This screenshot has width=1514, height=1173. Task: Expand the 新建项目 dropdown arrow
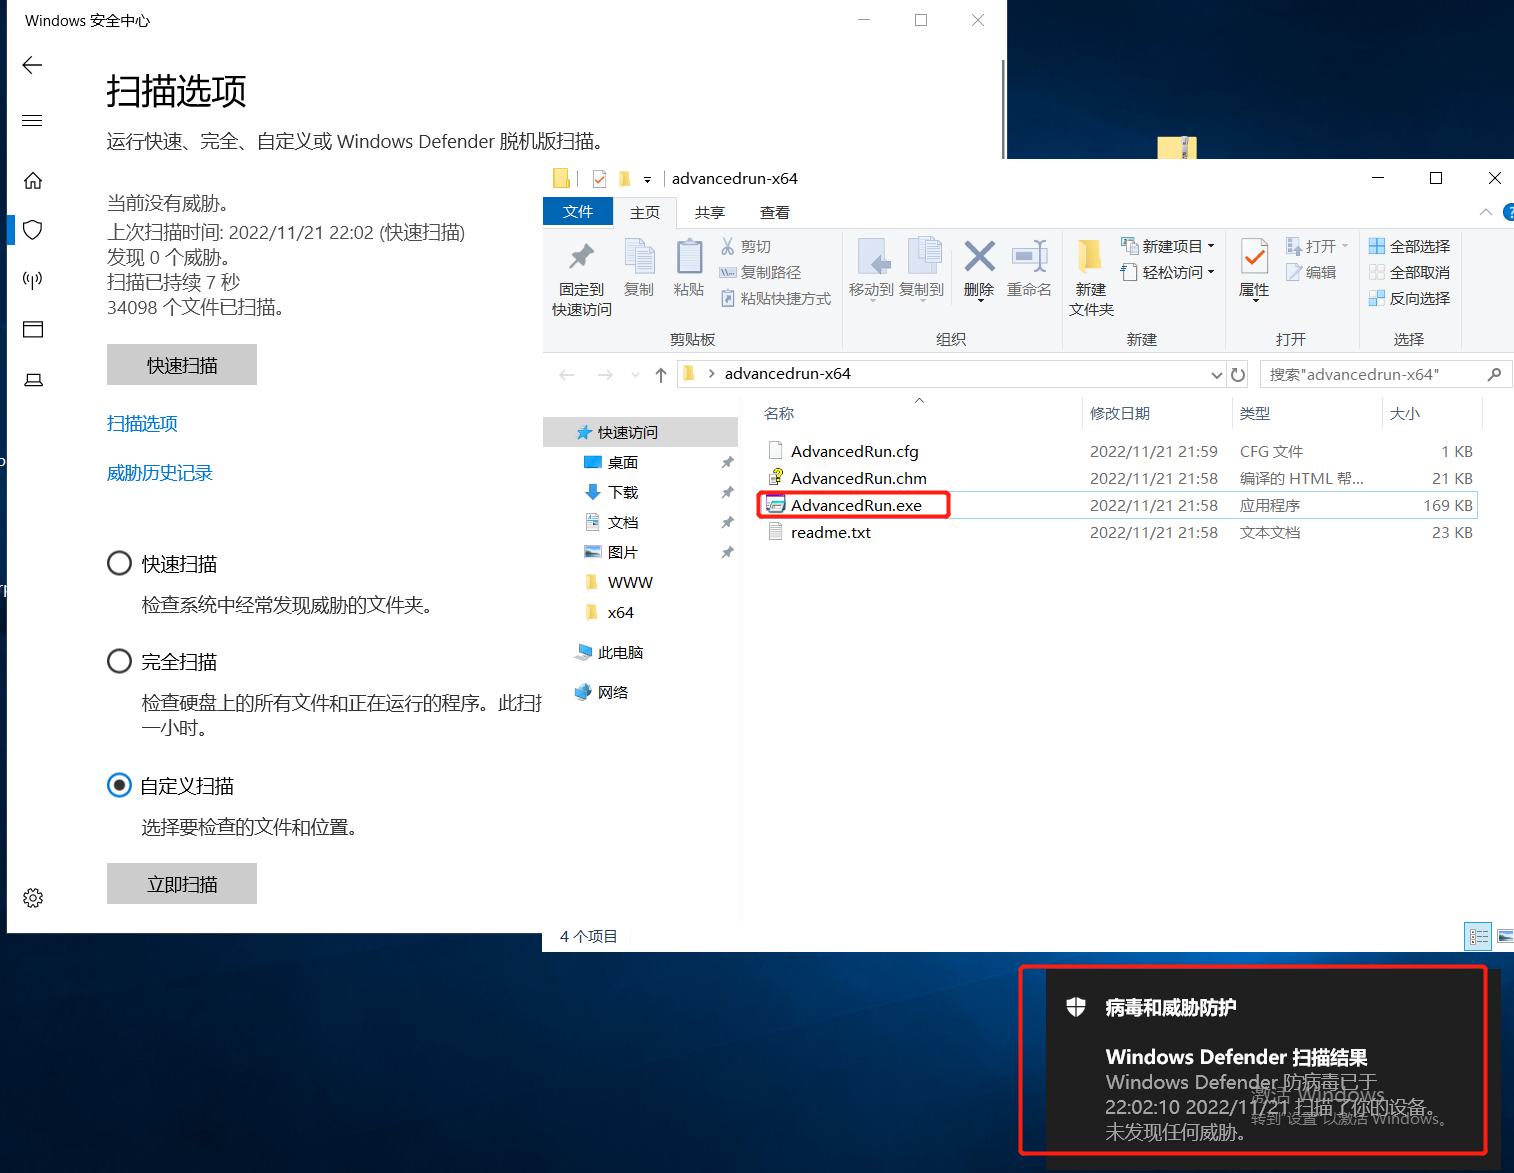coord(1210,245)
